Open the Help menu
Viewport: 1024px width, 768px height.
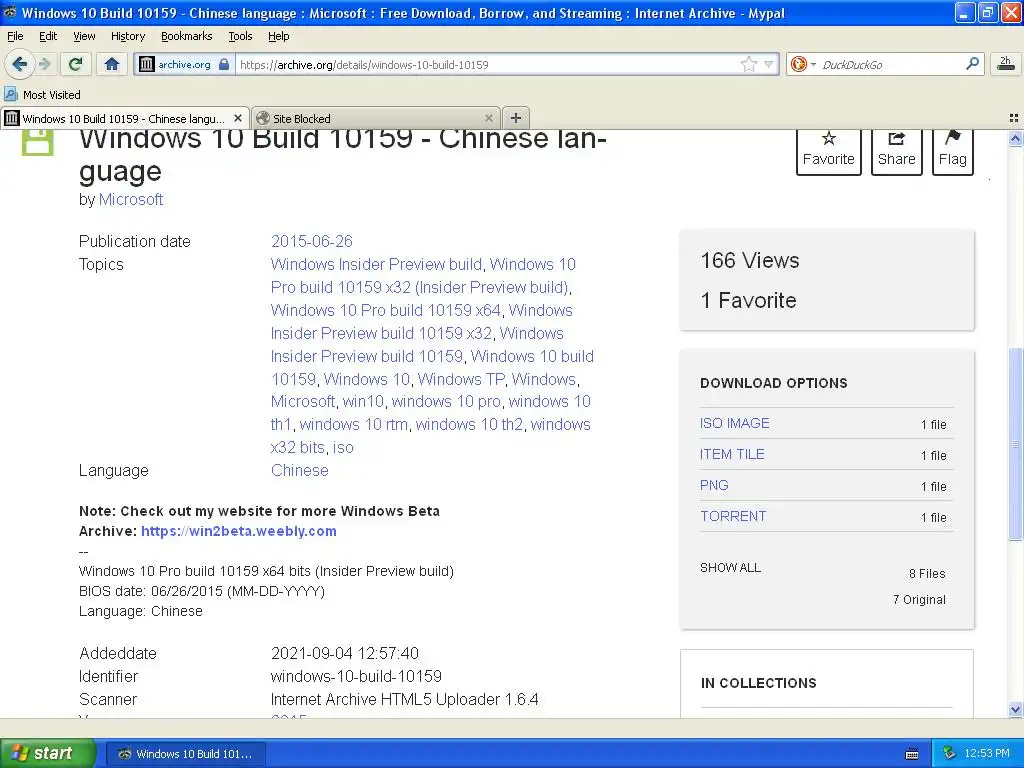(x=278, y=36)
